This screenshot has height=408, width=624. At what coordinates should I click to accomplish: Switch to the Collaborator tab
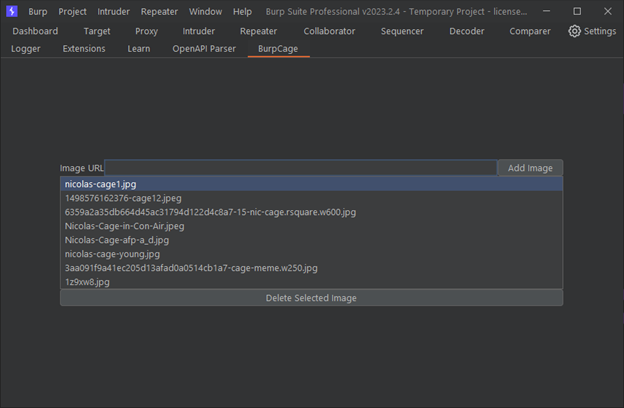[x=329, y=31]
